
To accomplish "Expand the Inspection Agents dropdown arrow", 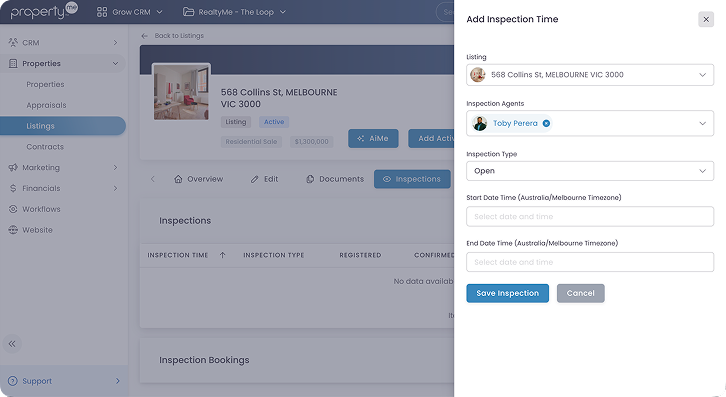I will [702, 123].
